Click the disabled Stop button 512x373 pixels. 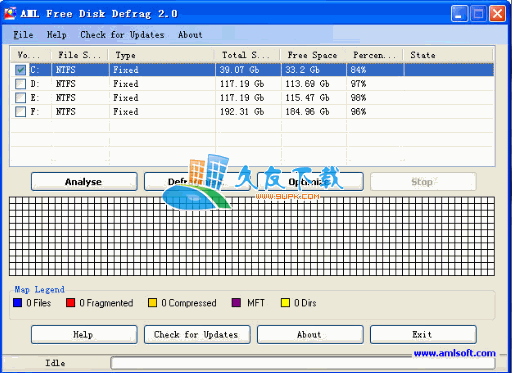(x=423, y=182)
